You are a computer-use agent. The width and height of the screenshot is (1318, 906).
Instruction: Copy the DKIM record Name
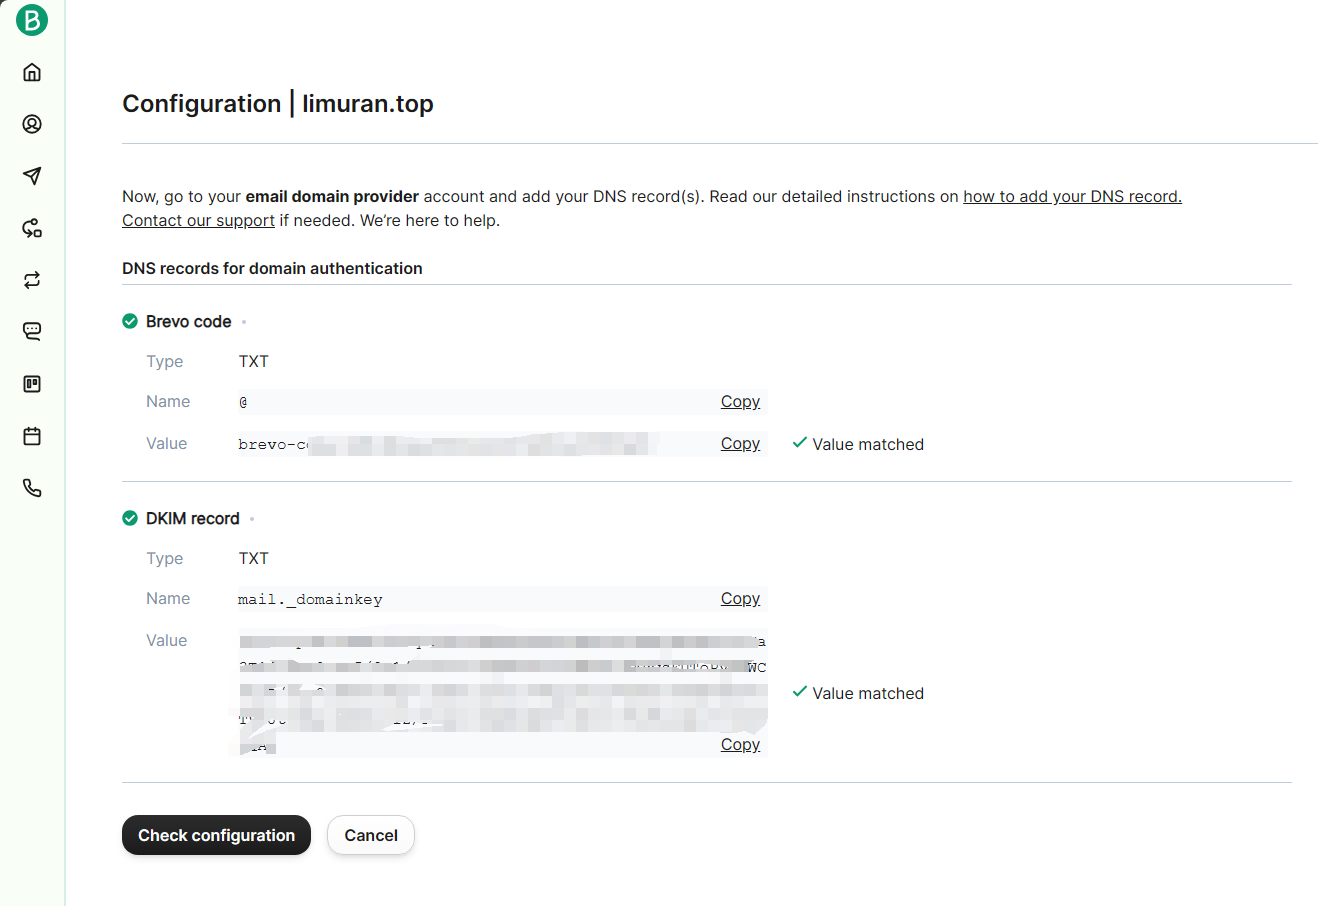(x=740, y=599)
